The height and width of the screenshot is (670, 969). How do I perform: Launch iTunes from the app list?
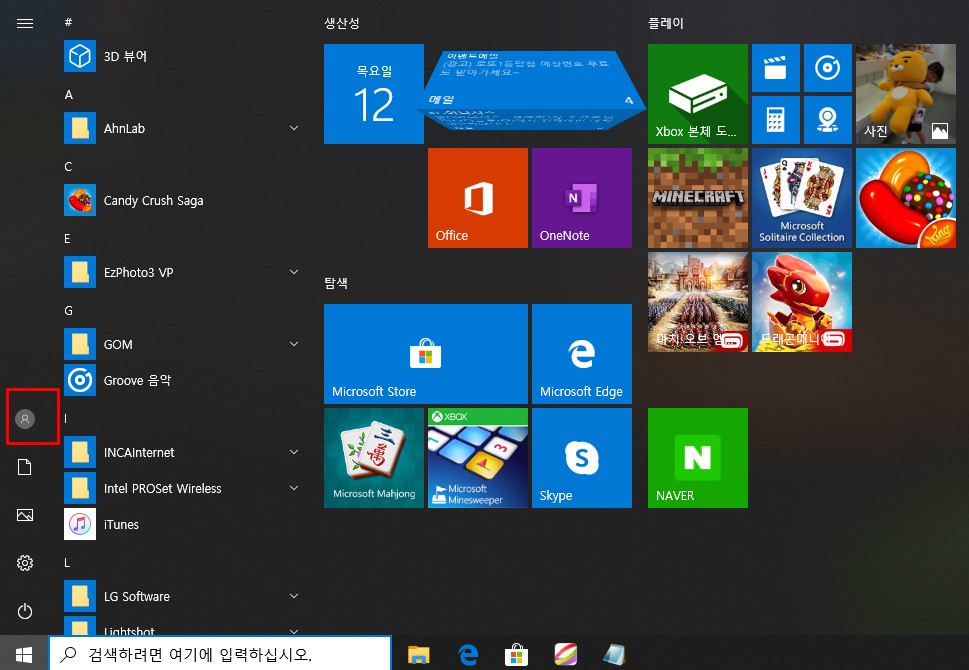182,524
